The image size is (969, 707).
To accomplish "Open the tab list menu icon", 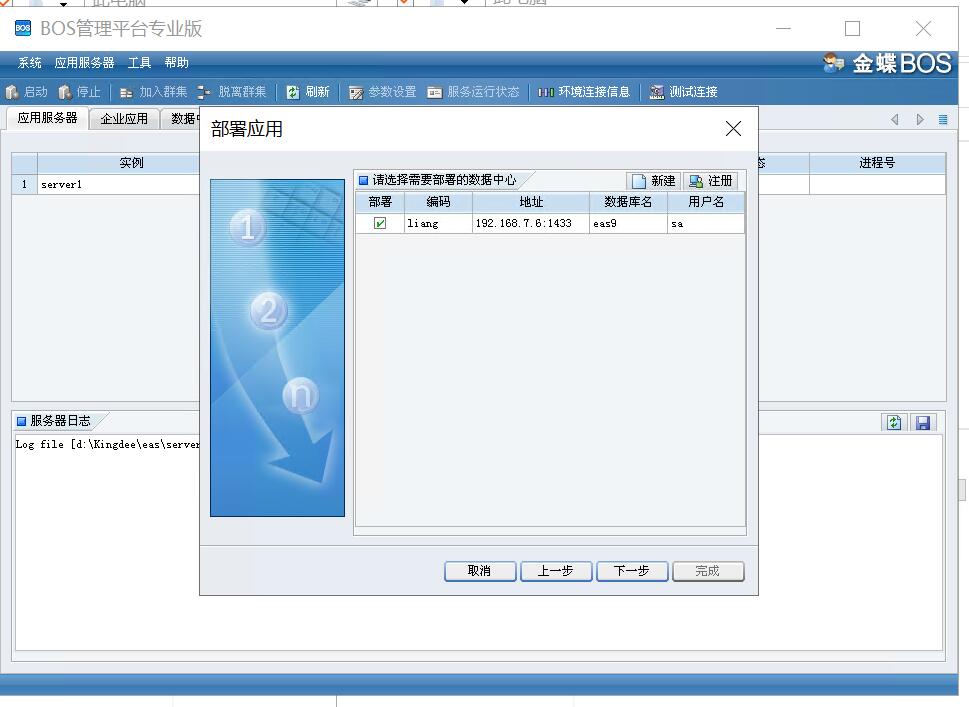I will 943,119.
